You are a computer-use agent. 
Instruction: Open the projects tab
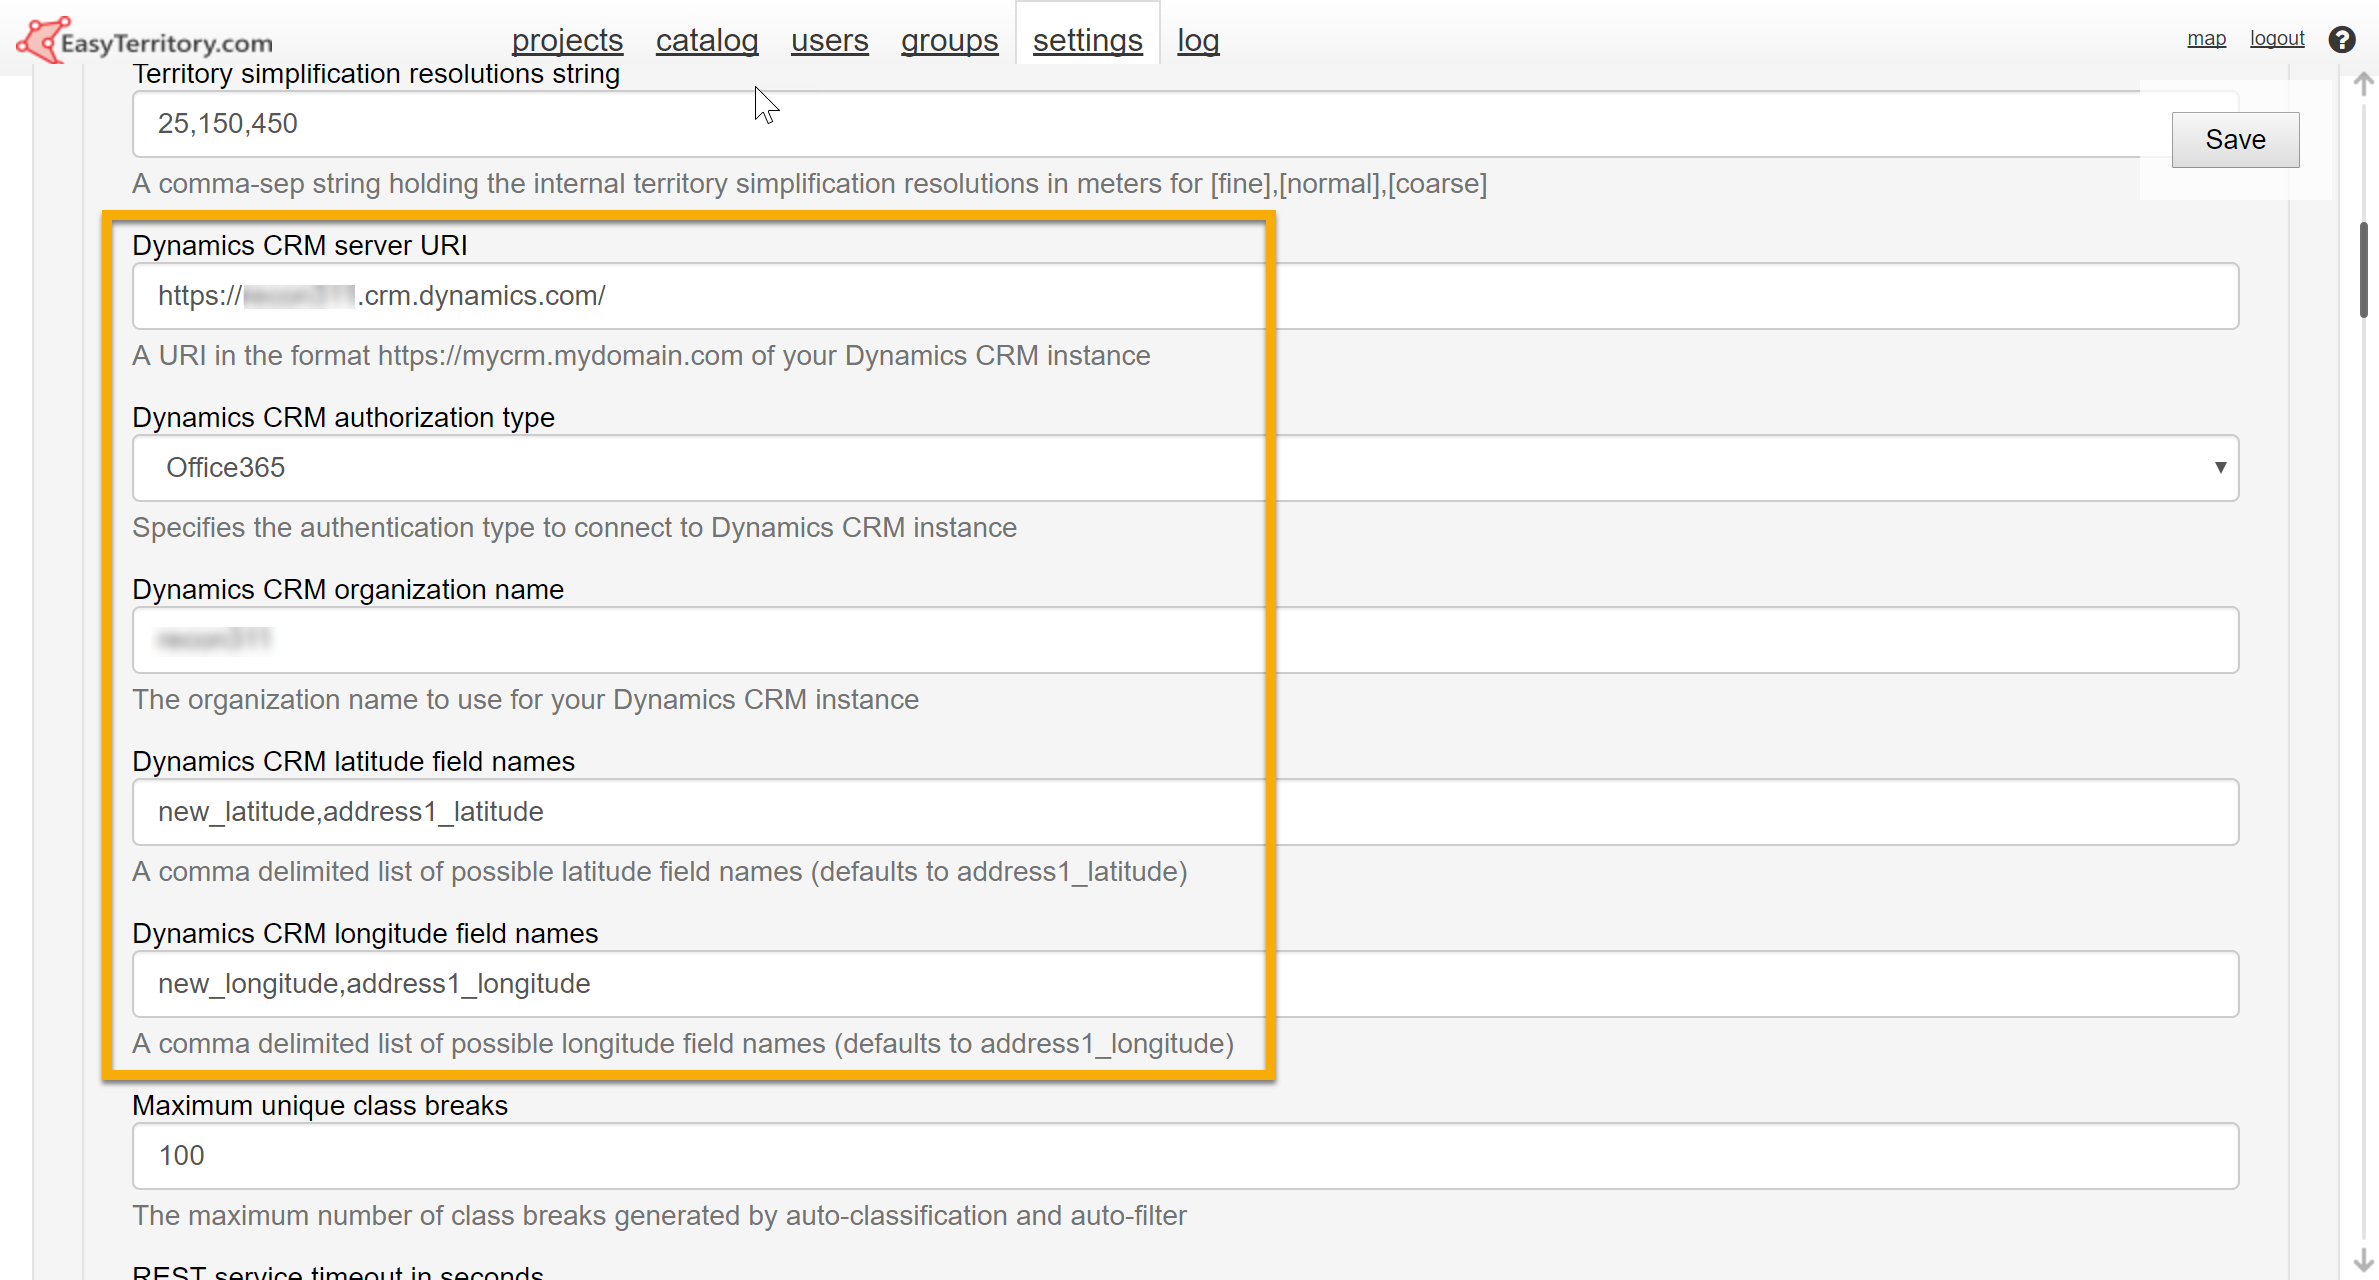(567, 40)
